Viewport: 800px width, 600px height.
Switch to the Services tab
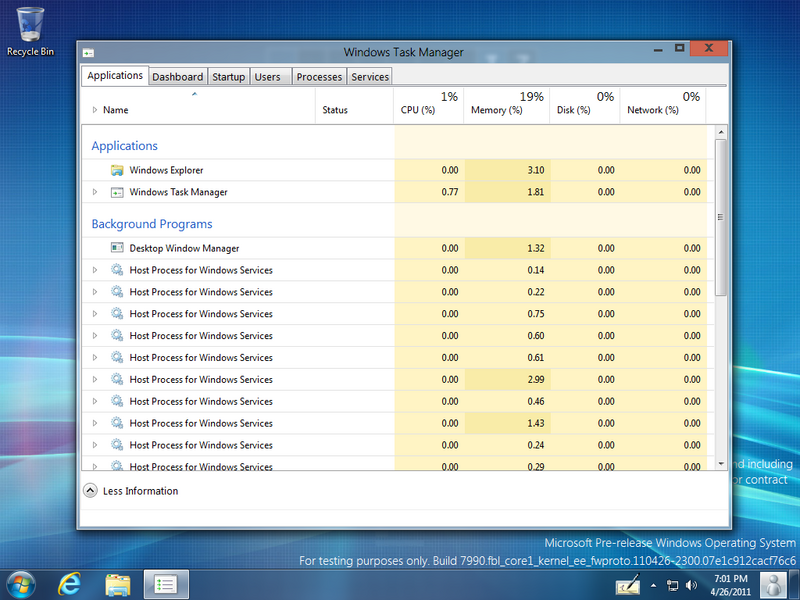pos(370,76)
